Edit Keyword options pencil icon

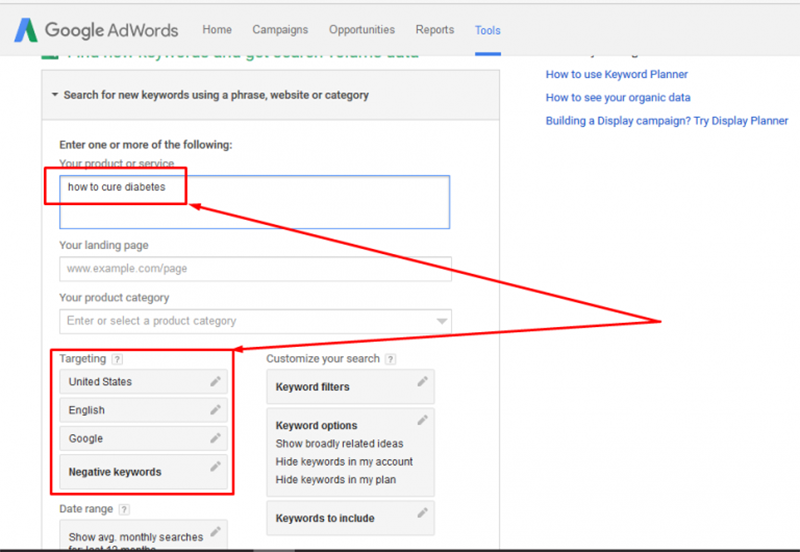click(x=422, y=420)
